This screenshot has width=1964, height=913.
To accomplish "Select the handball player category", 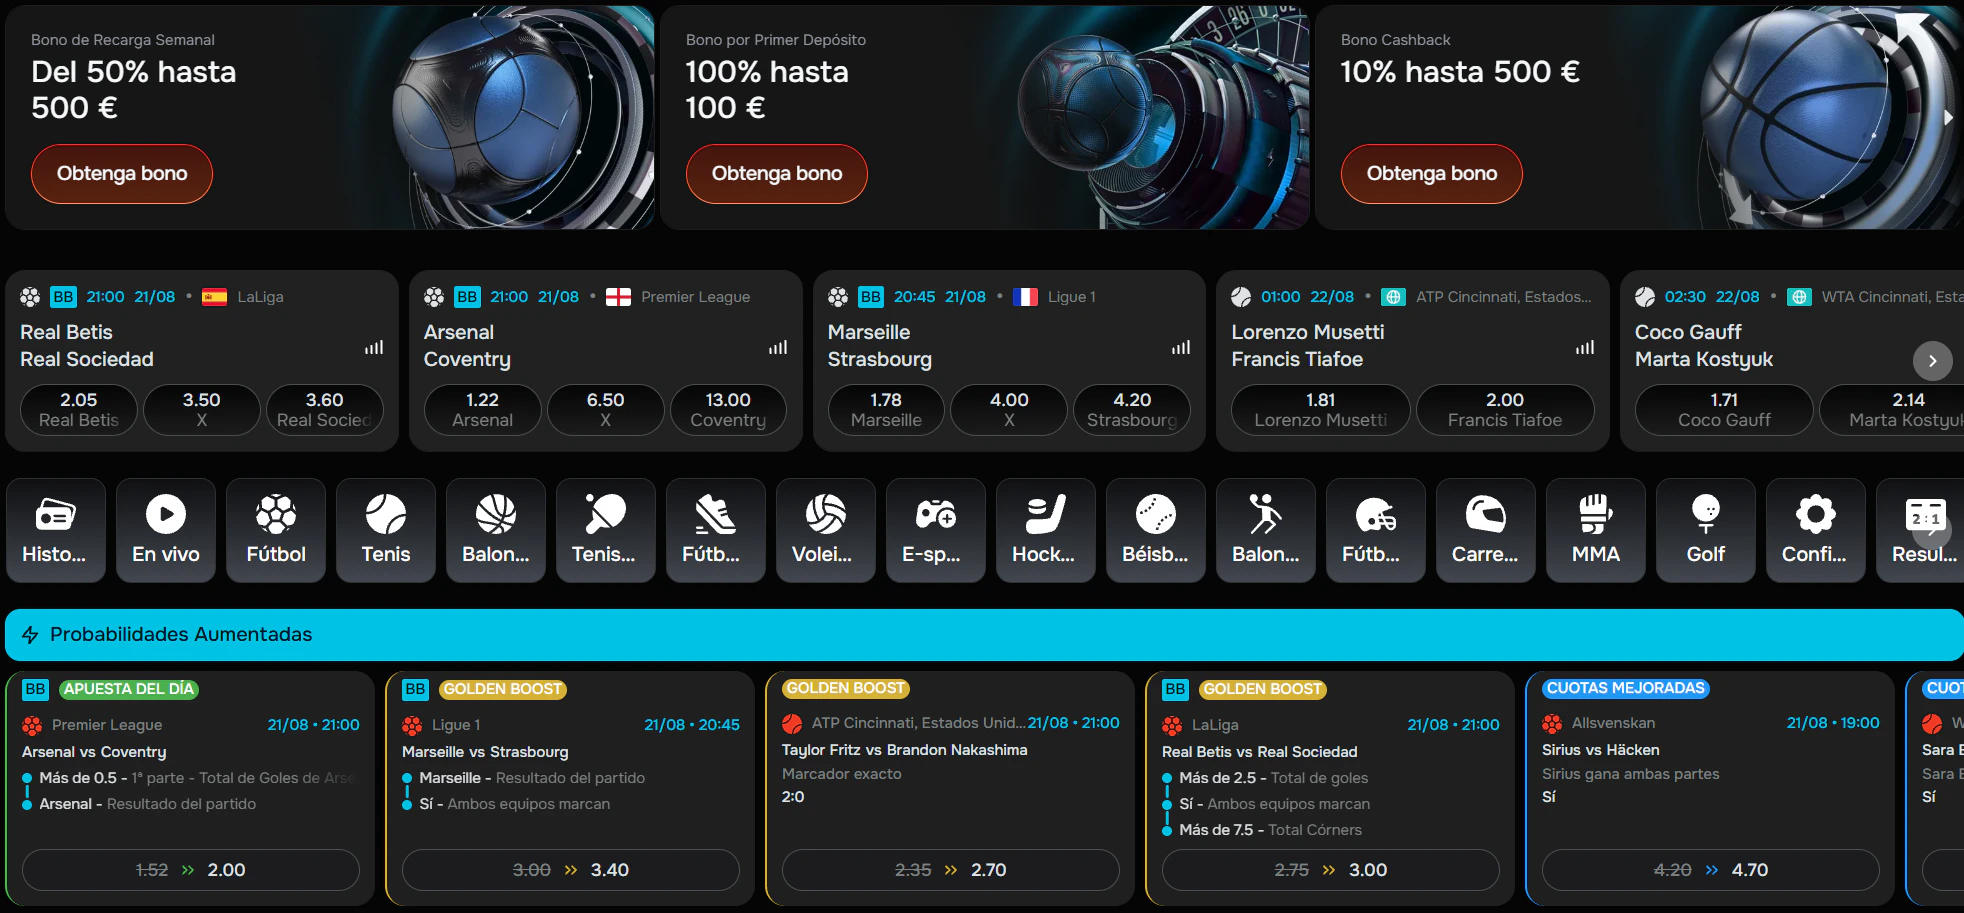I will point(1266,530).
